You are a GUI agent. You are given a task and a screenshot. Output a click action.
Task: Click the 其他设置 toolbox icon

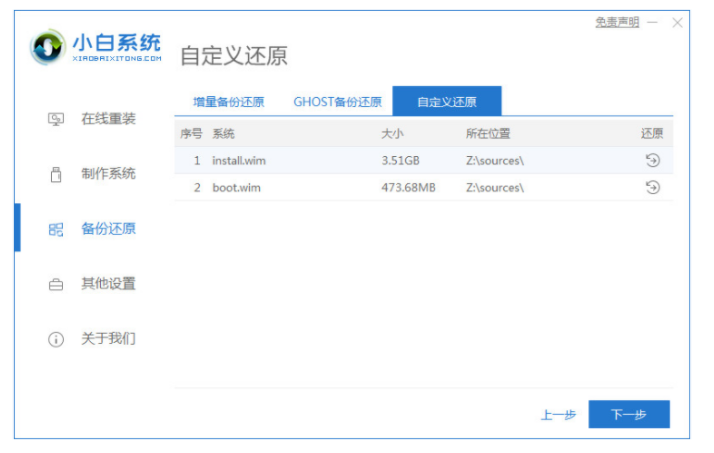56,284
